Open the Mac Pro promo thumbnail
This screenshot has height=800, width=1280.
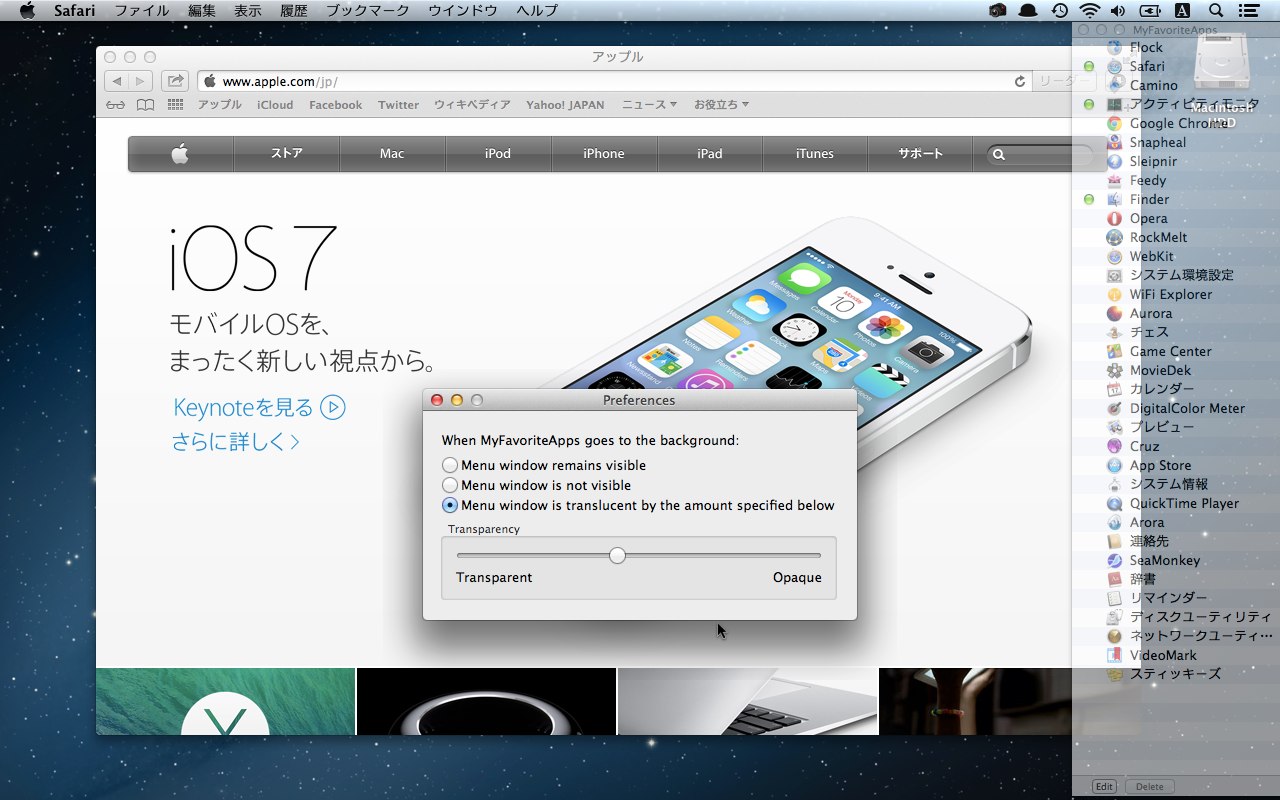coord(486,702)
